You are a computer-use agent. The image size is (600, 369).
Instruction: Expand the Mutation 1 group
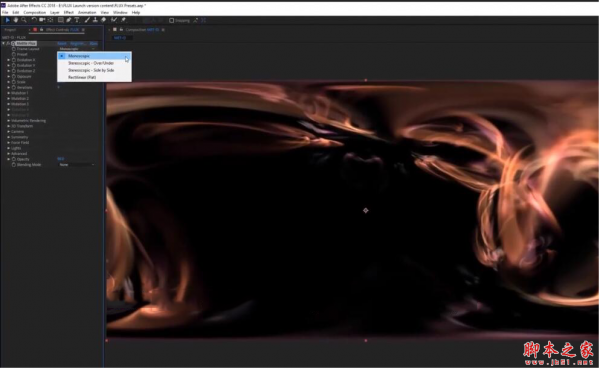(9, 93)
